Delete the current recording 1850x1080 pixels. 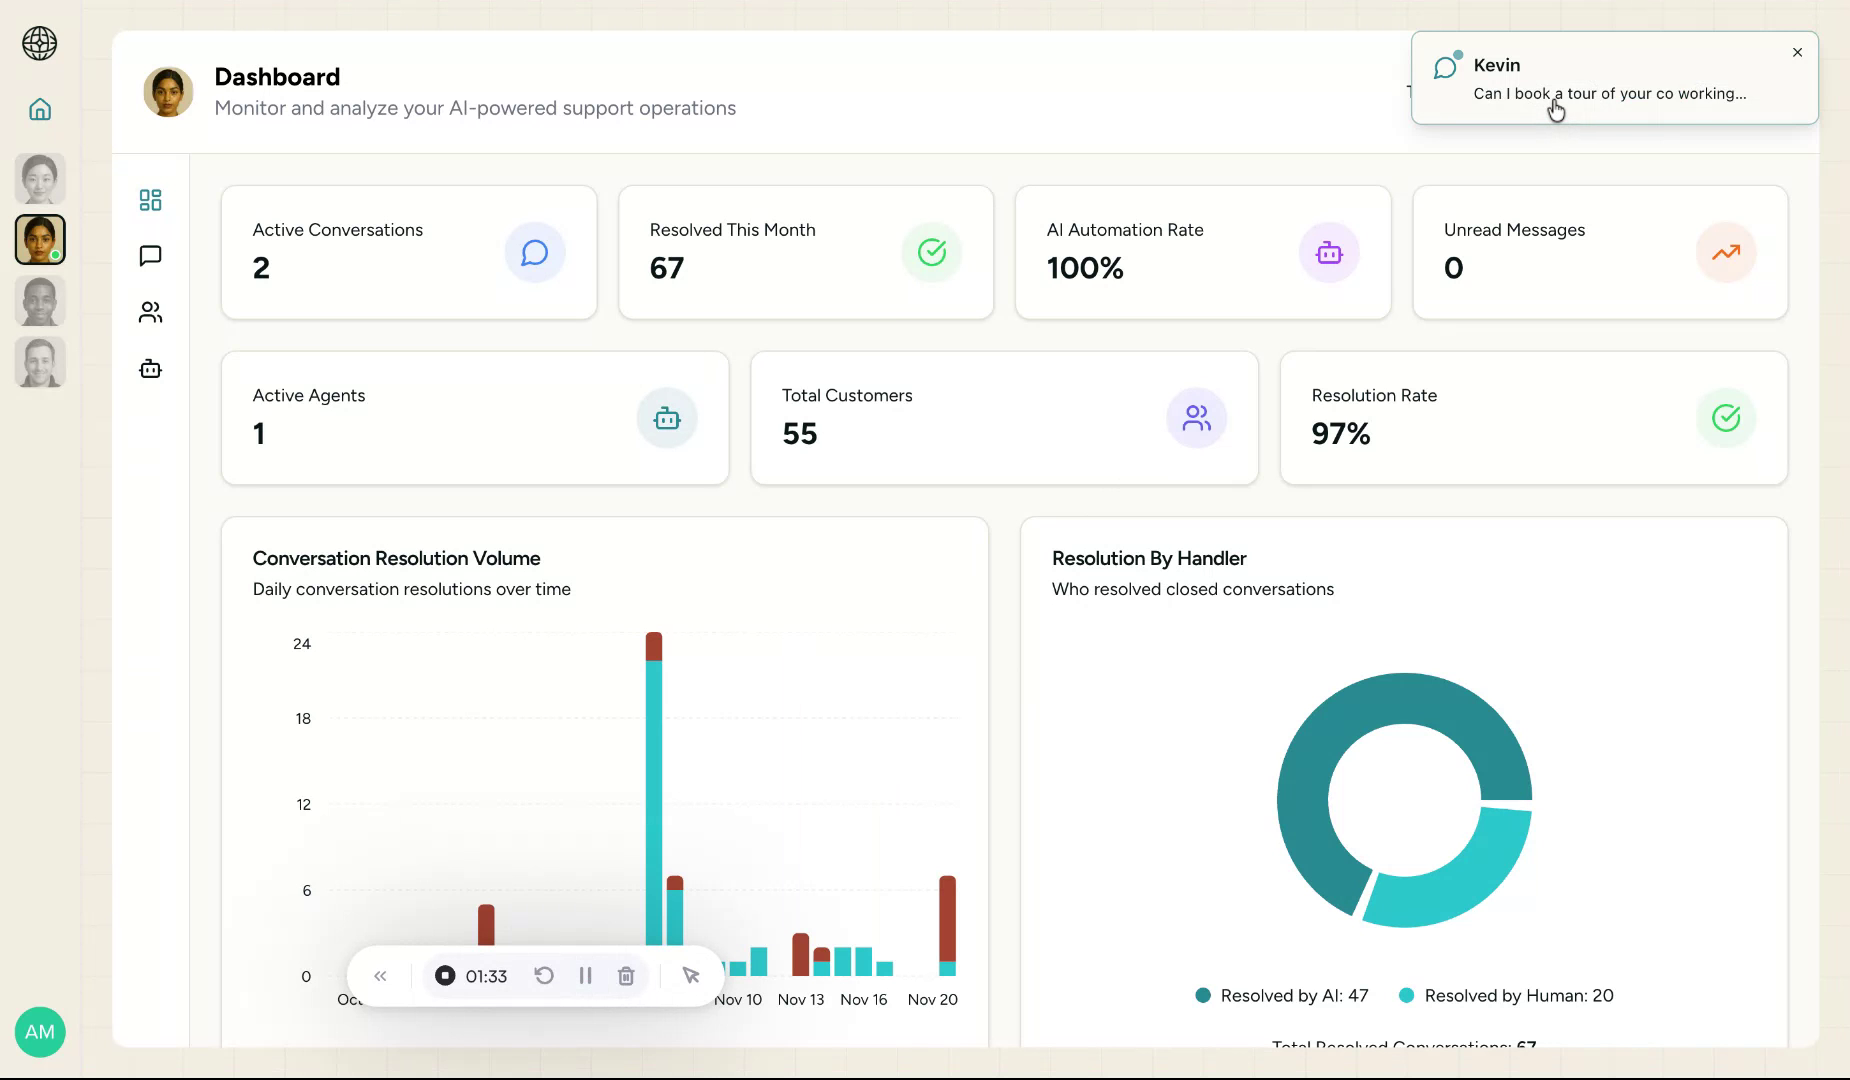[x=626, y=975]
